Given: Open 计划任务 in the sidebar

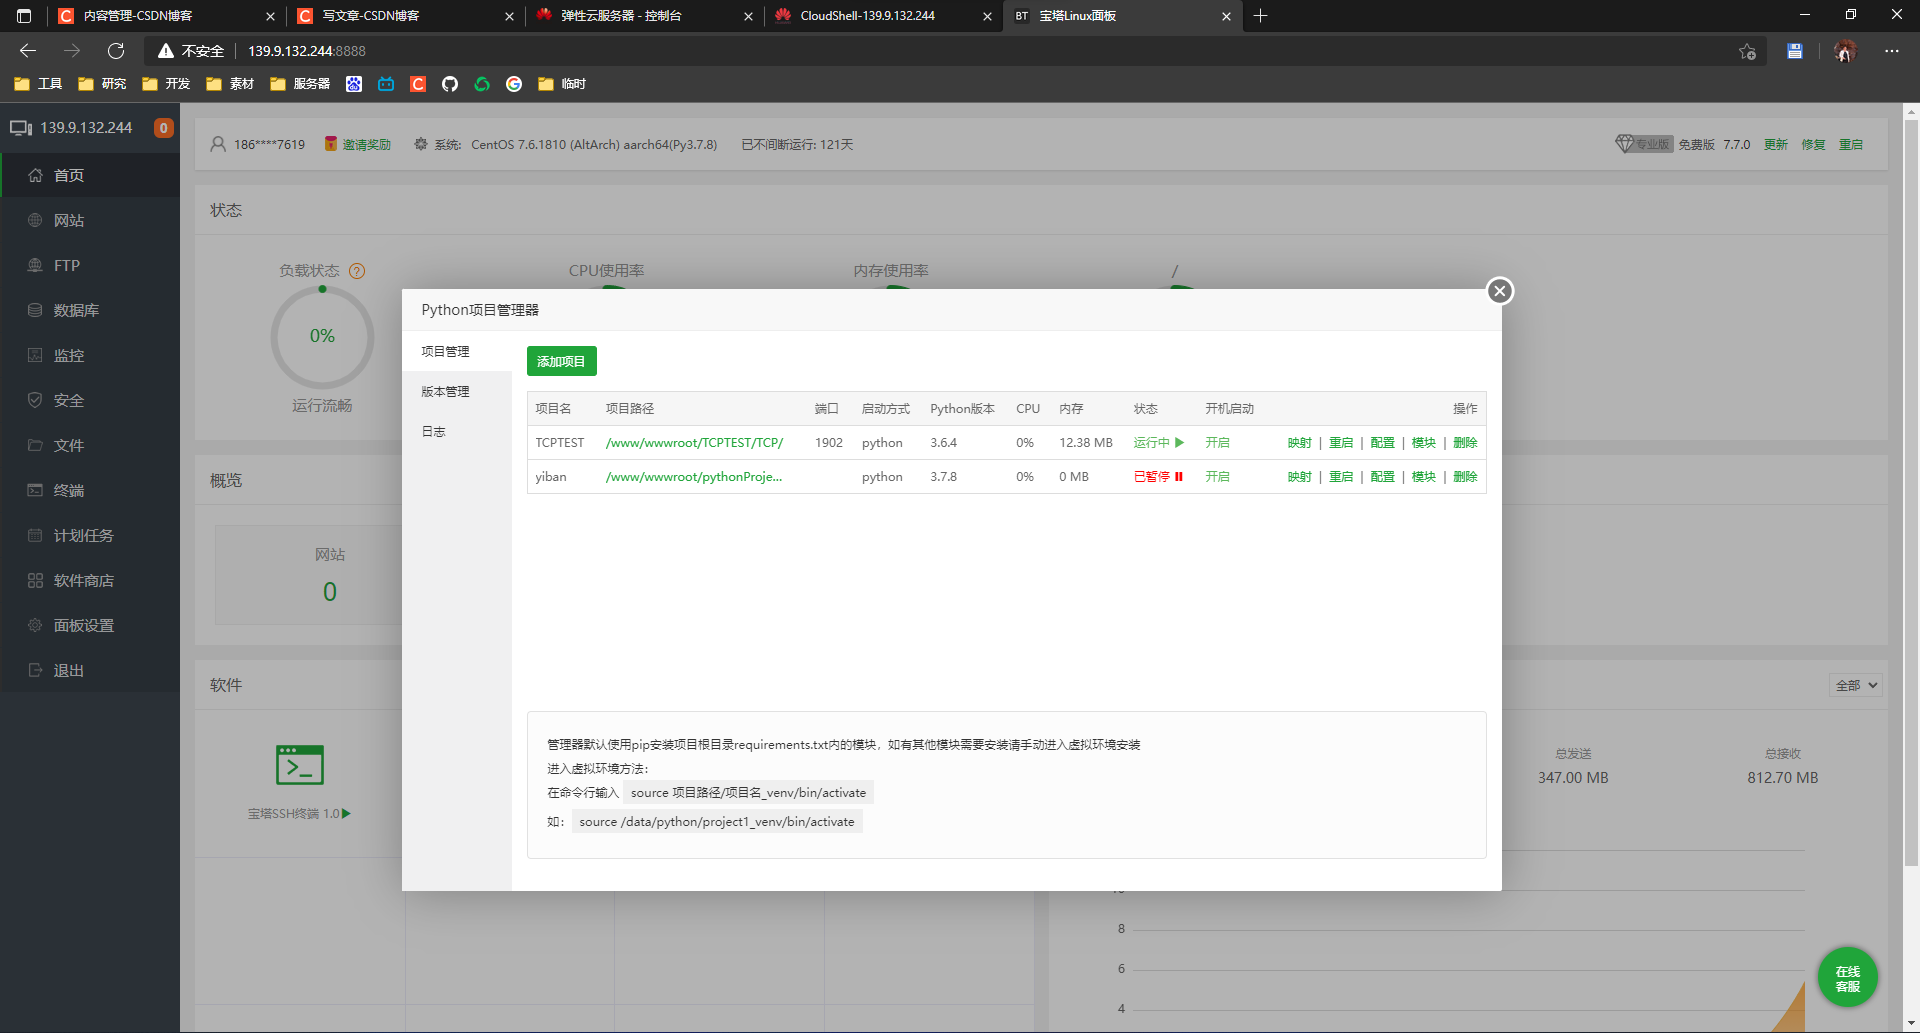Looking at the screenshot, I should (90, 535).
